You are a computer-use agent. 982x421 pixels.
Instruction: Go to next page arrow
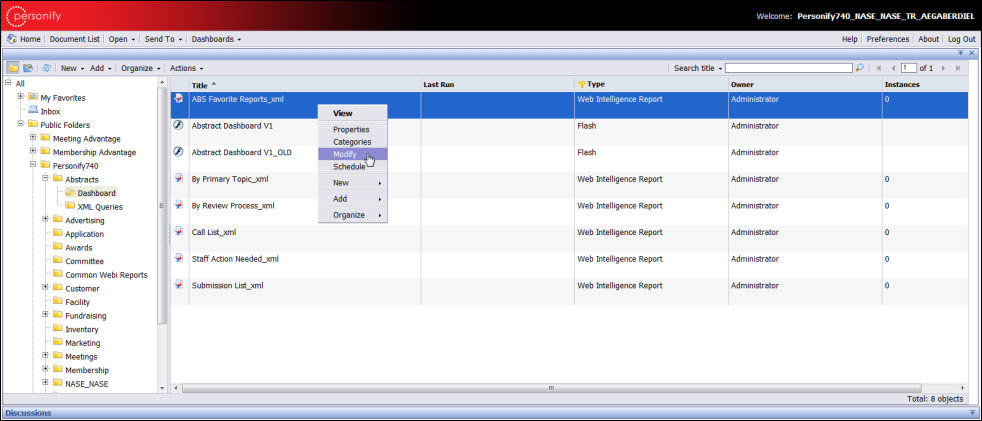(943, 68)
